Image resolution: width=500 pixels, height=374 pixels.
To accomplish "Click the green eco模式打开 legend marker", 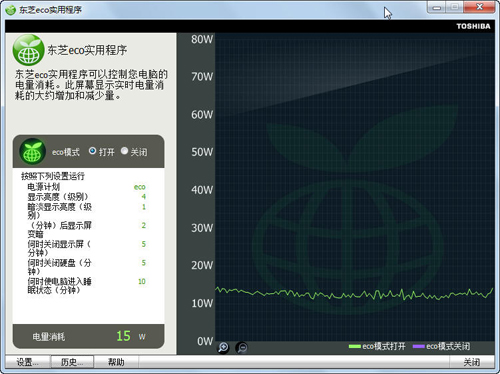I will click(355, 346).
